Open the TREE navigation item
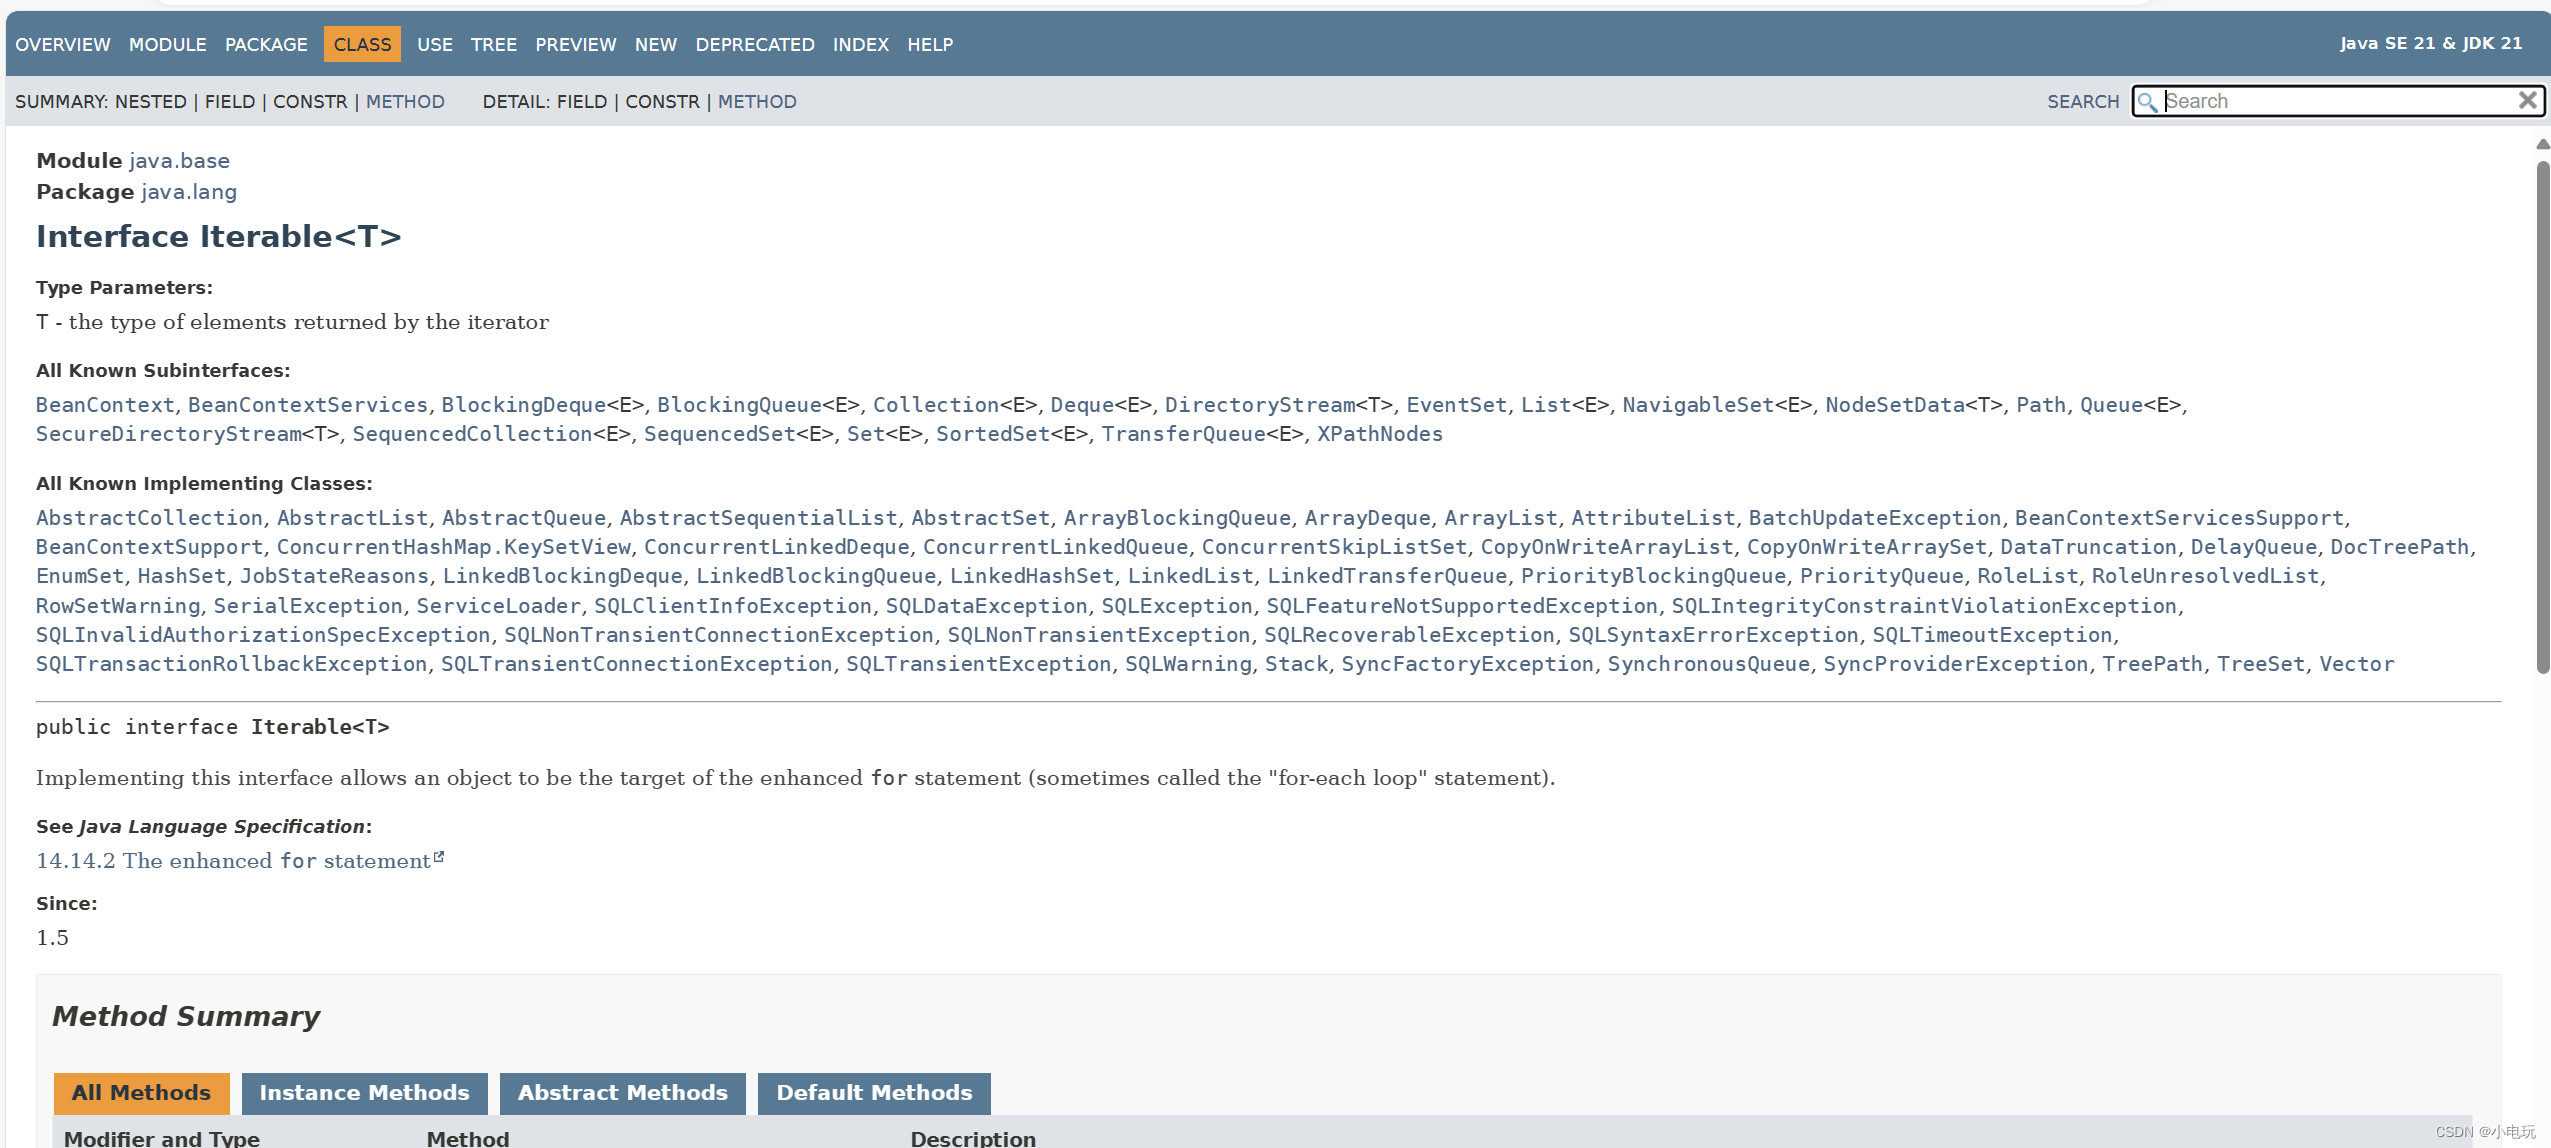Viewport: 2551px width, 1148px height. [x=493, y=45]
